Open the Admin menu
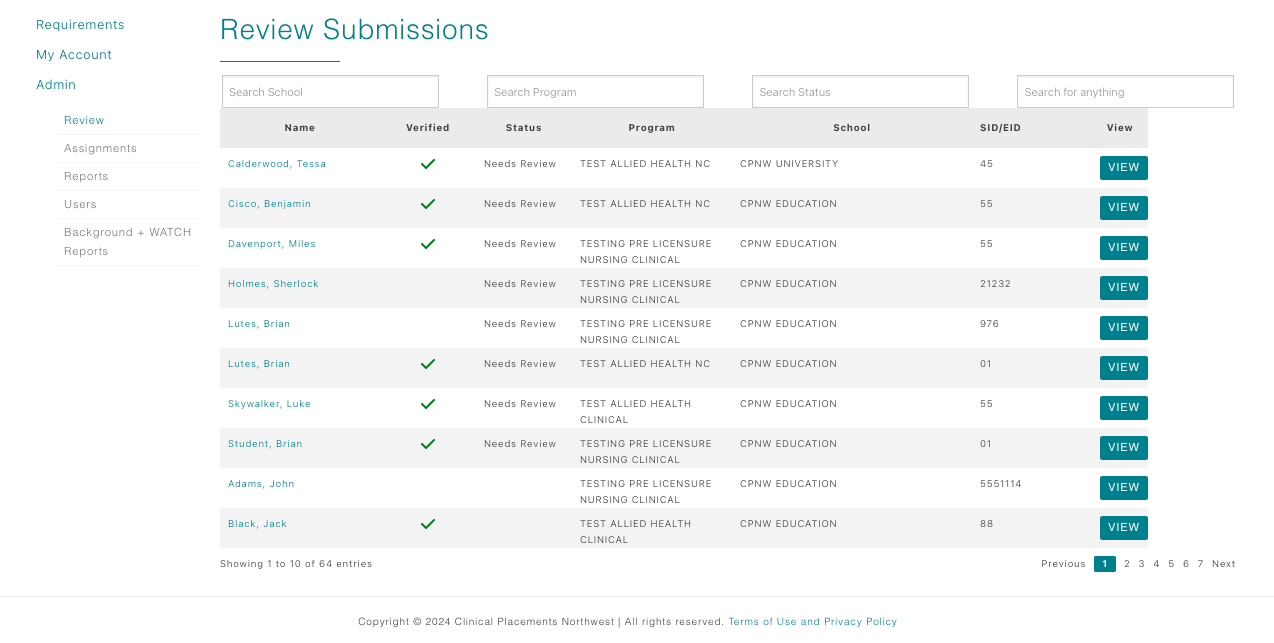Image resolution: width=1274 pixels, height=643 pixels. [x=56, y=84]
